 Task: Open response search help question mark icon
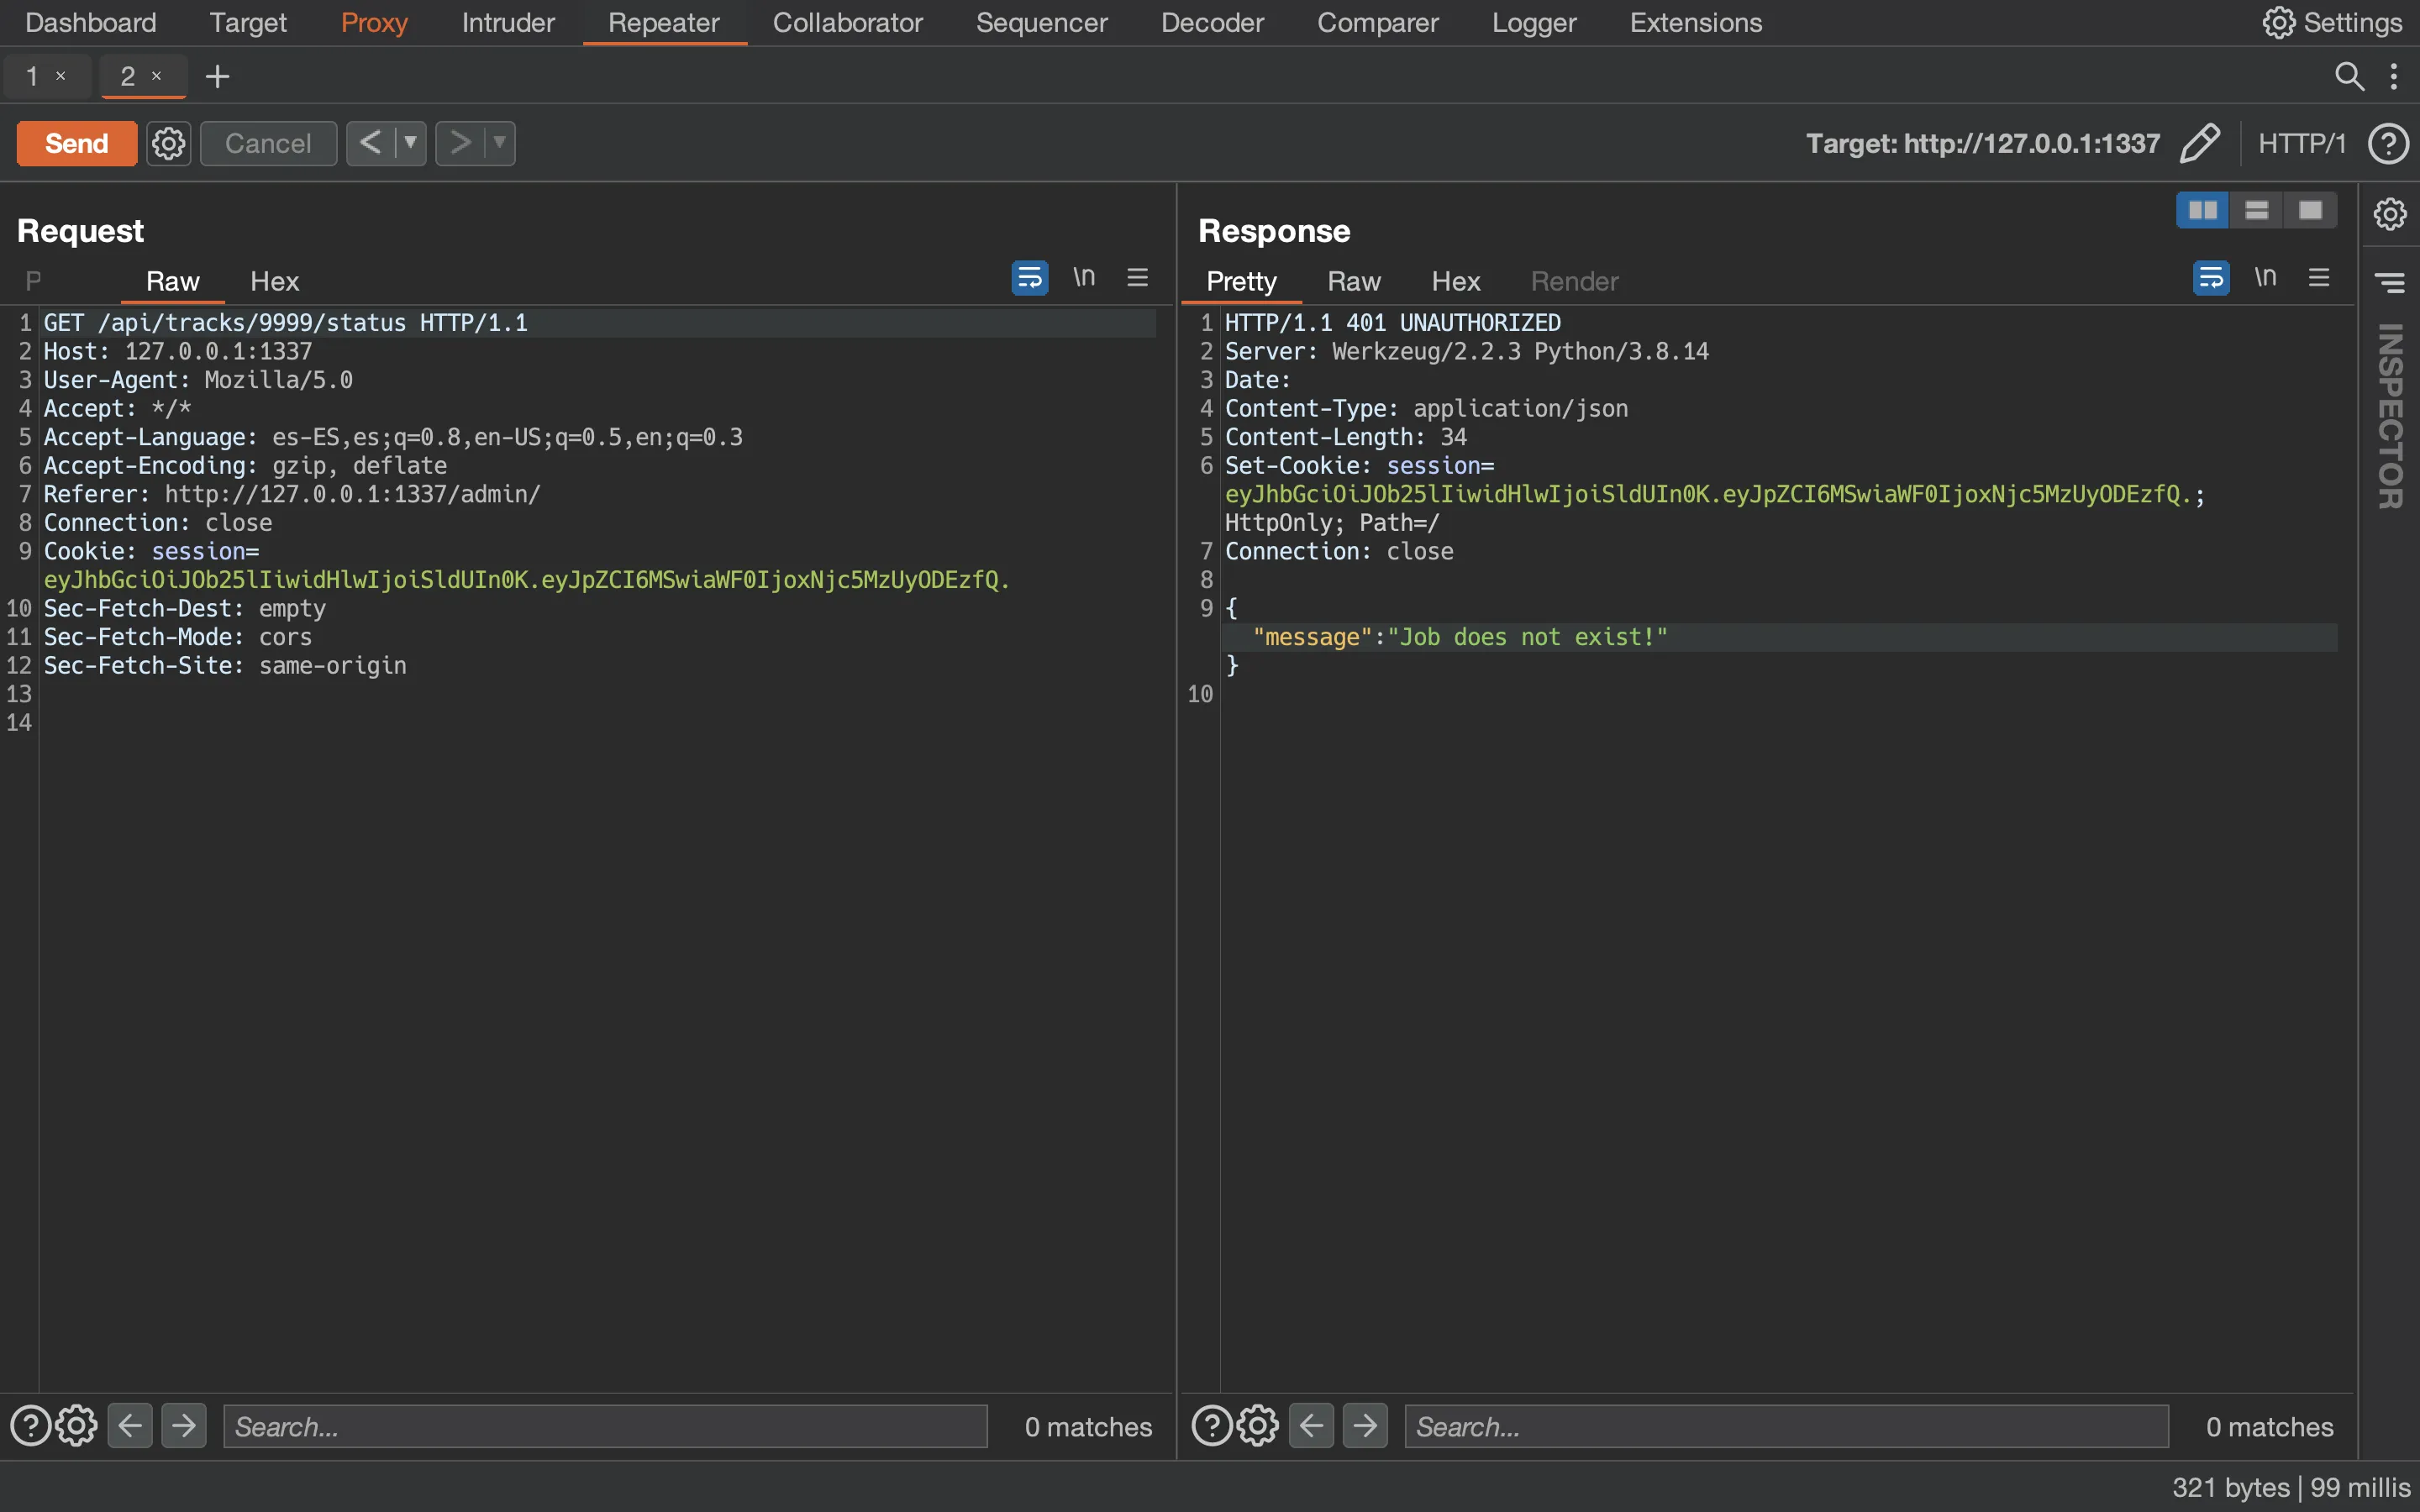(x=1212, y=1426)
